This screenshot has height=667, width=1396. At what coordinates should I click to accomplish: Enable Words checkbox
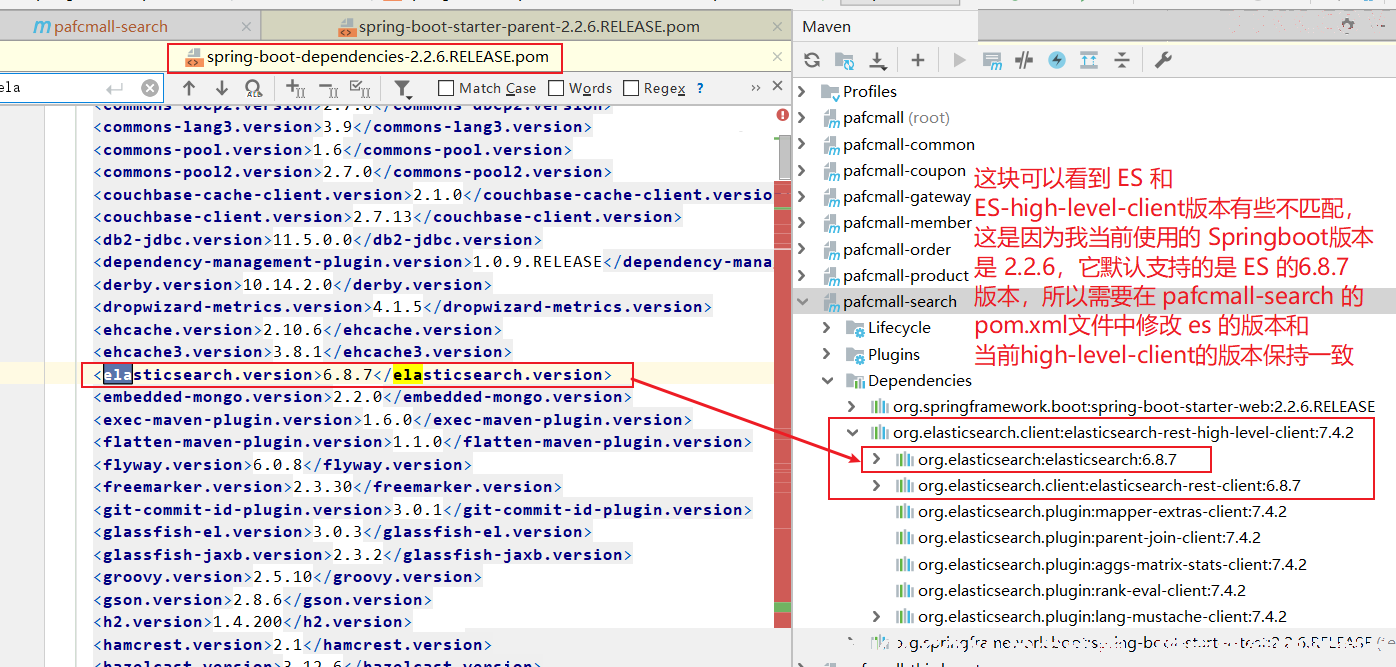[x=556, y=88]
